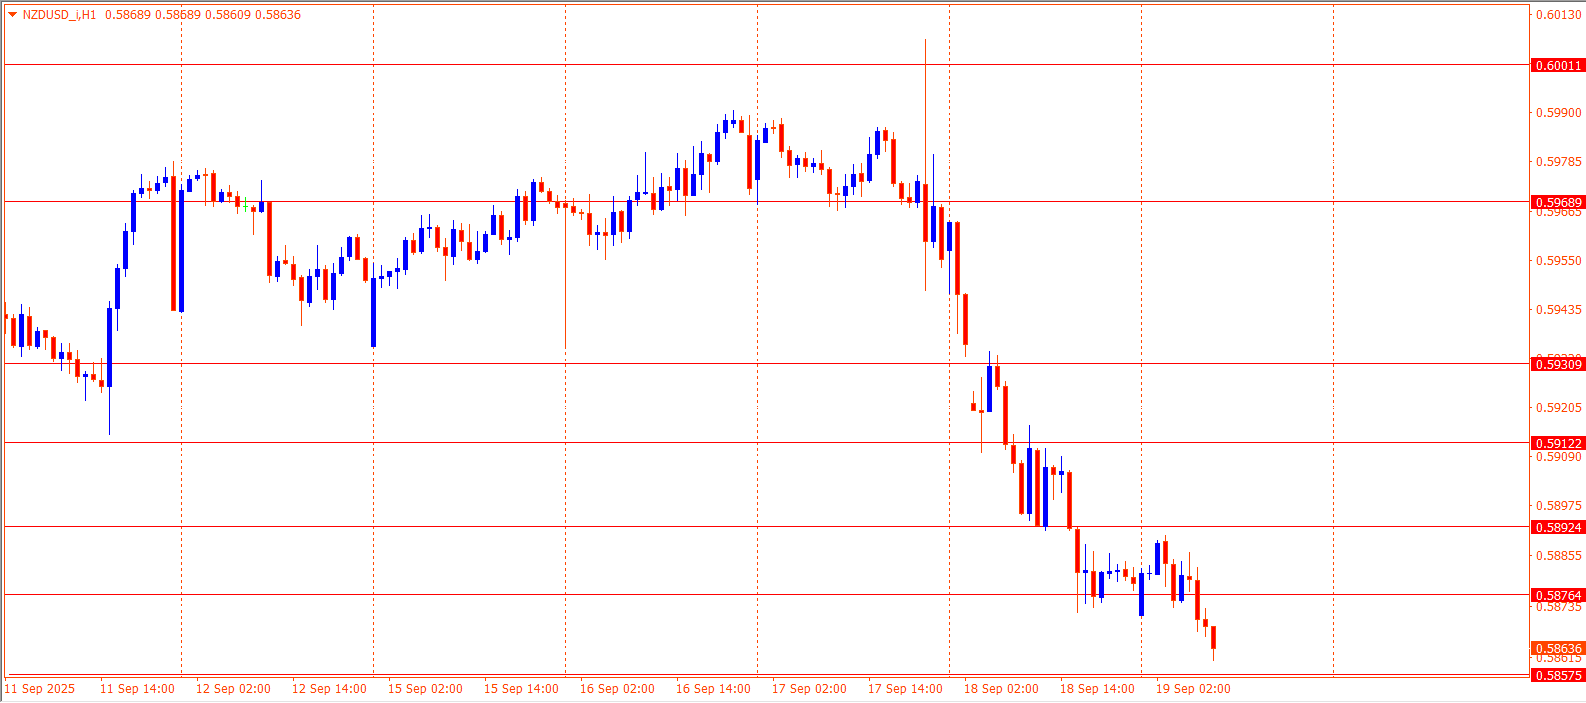
Task: Click the triangle arrow beside NZDUSD_i,H1
Action: [12, 15]
